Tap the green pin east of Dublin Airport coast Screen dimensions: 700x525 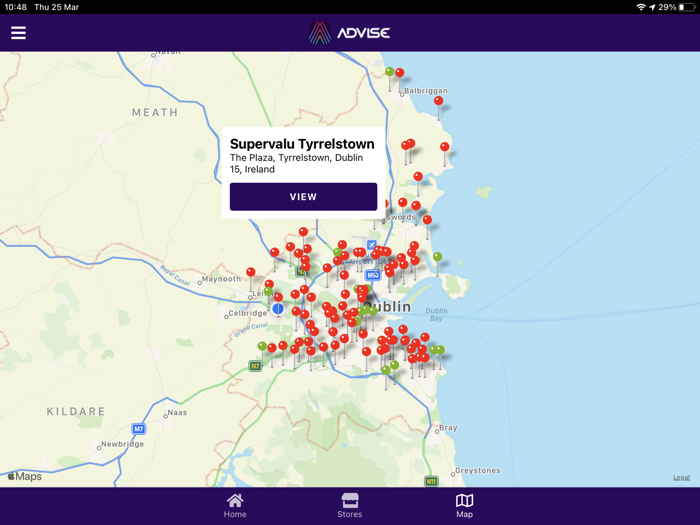(438, 257)
